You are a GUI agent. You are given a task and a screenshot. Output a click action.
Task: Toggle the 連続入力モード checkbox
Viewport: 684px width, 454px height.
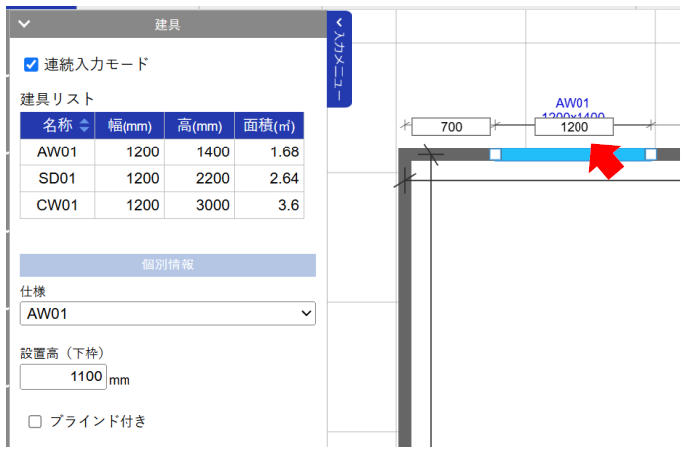coord(31,65)
